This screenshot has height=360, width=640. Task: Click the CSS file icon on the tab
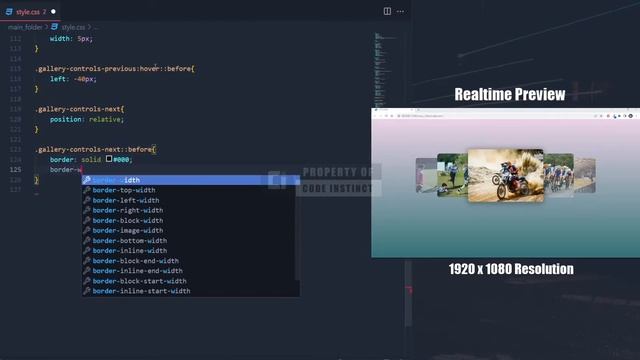9,11
